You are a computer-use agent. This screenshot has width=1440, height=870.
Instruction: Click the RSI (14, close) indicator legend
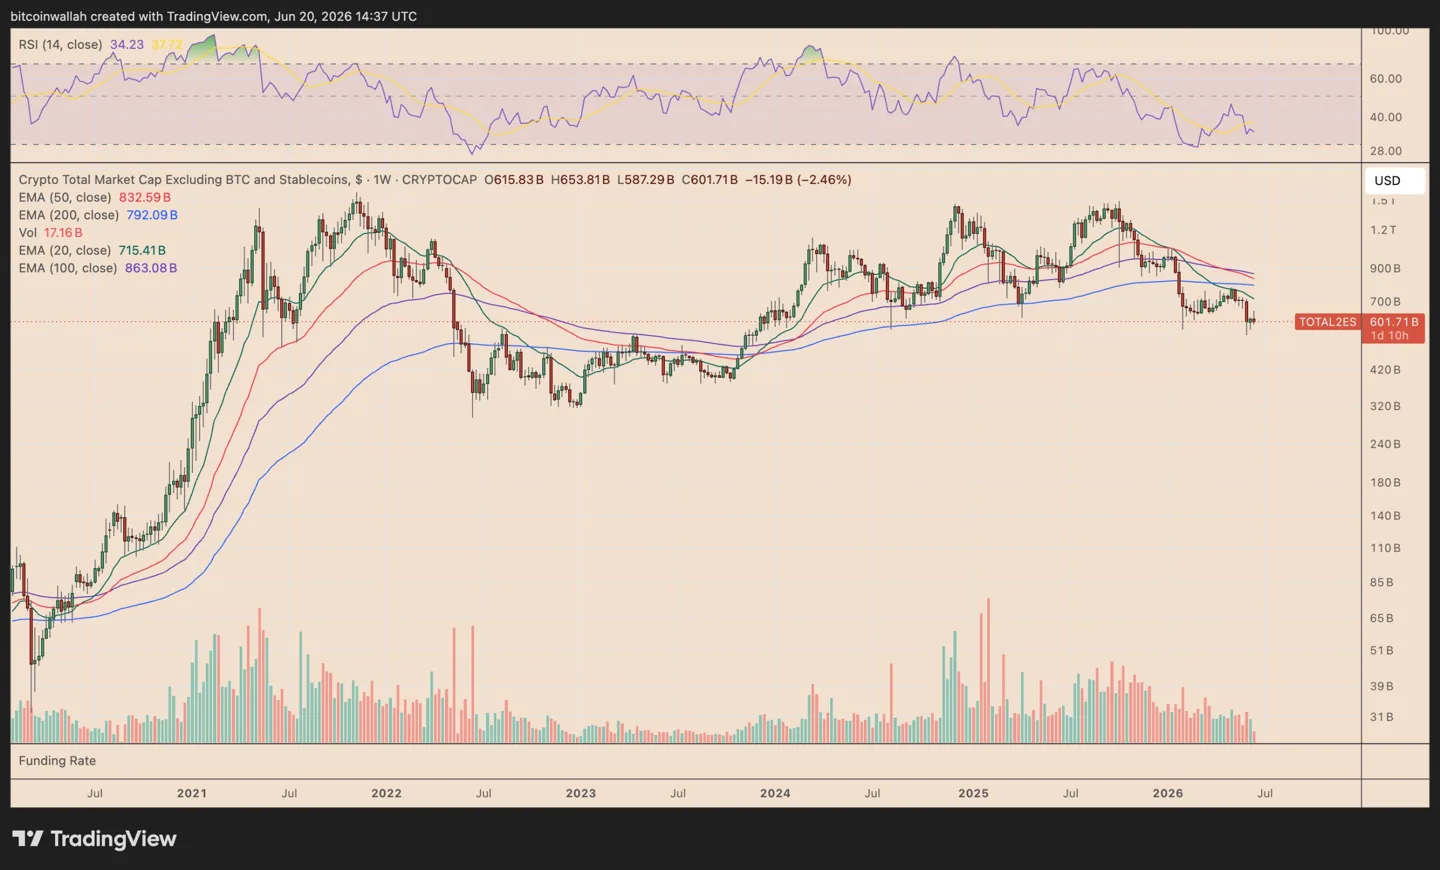click(x=60, y=45)
